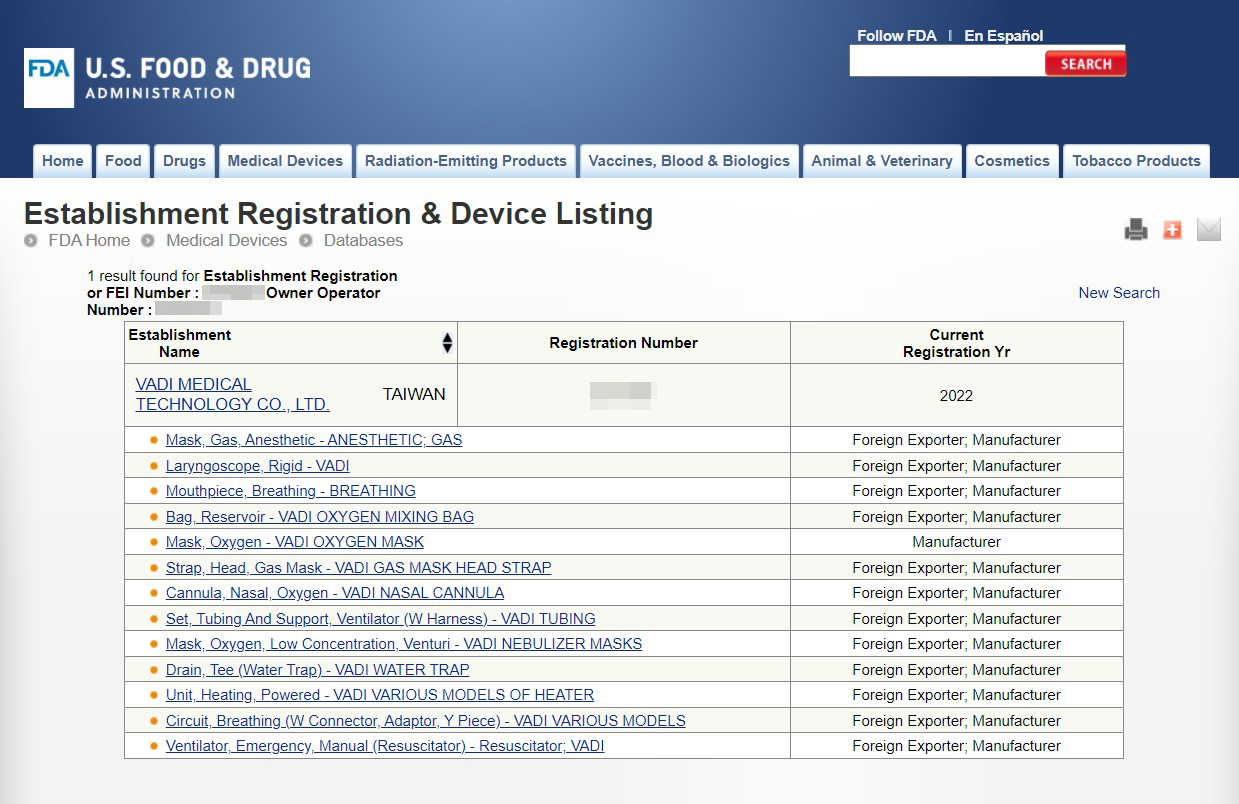Image resolution: width=1239 pixels, height=804 pixels.
Task: Open the Drugs tab
Action: tap(184, 161)
